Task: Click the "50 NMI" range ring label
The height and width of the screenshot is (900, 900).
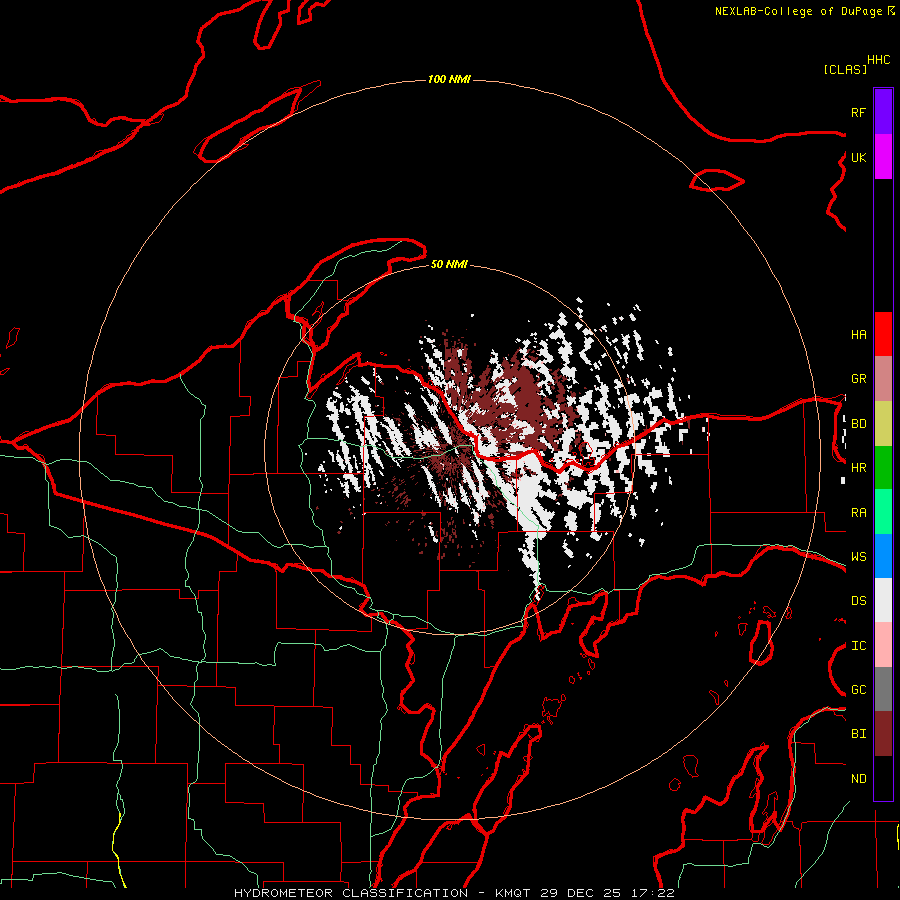Action: 449,264
